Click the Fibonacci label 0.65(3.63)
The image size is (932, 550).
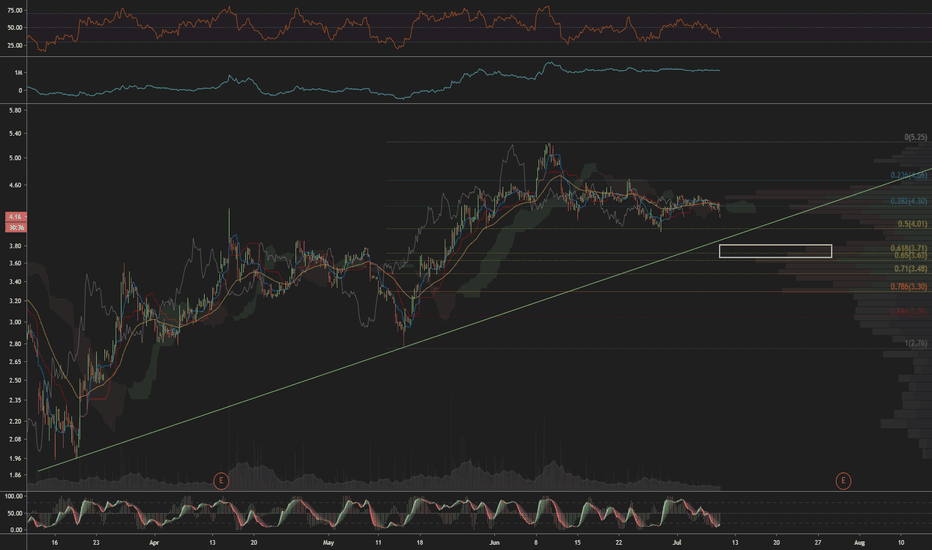(x=911, y=255)
